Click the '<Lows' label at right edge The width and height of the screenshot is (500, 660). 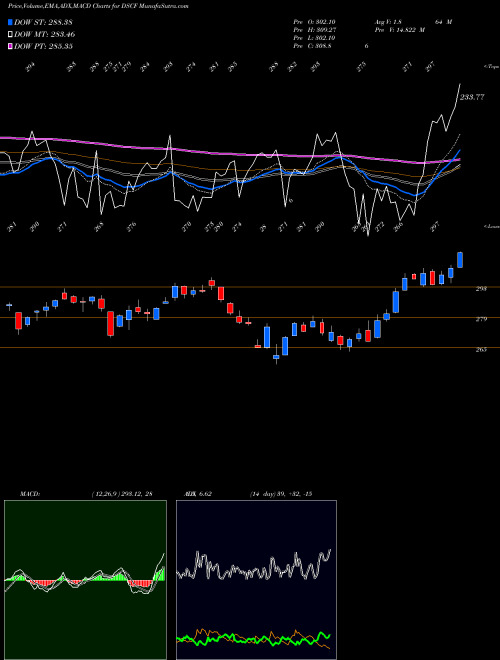(492, 226)
